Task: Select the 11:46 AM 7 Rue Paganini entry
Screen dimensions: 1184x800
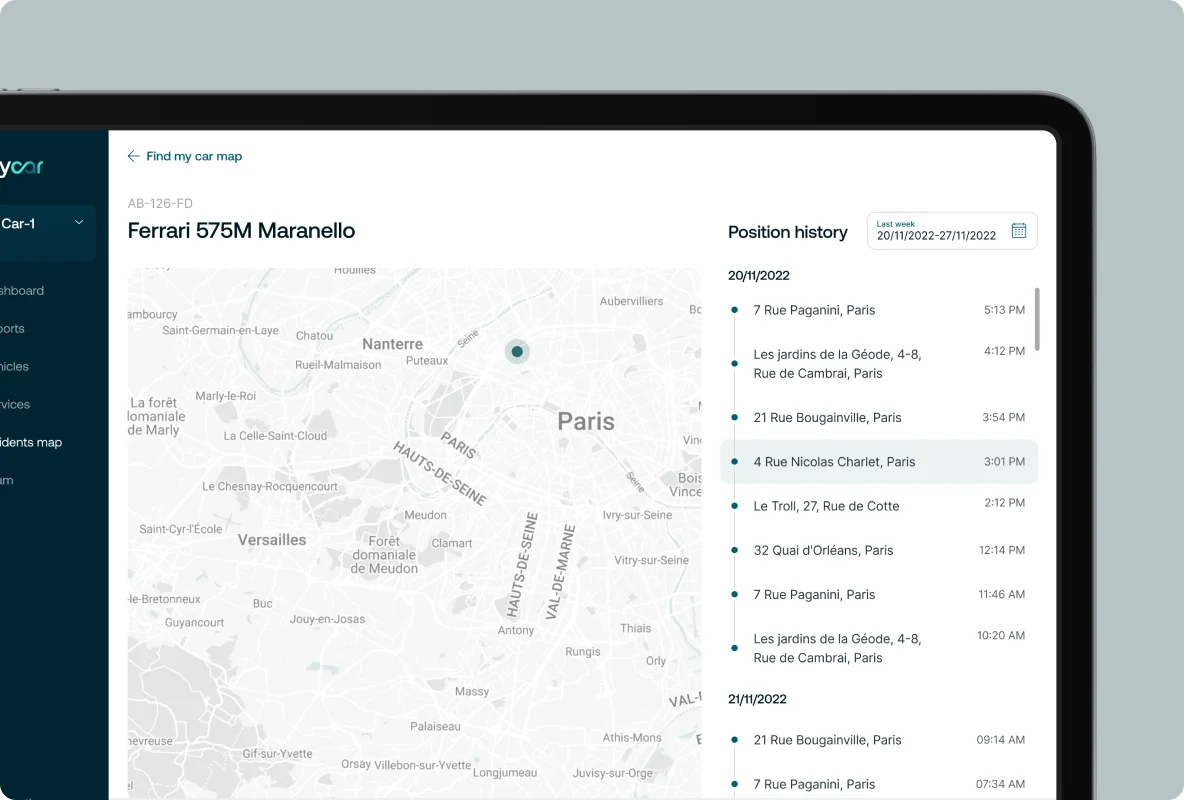Action: point(878,595)
